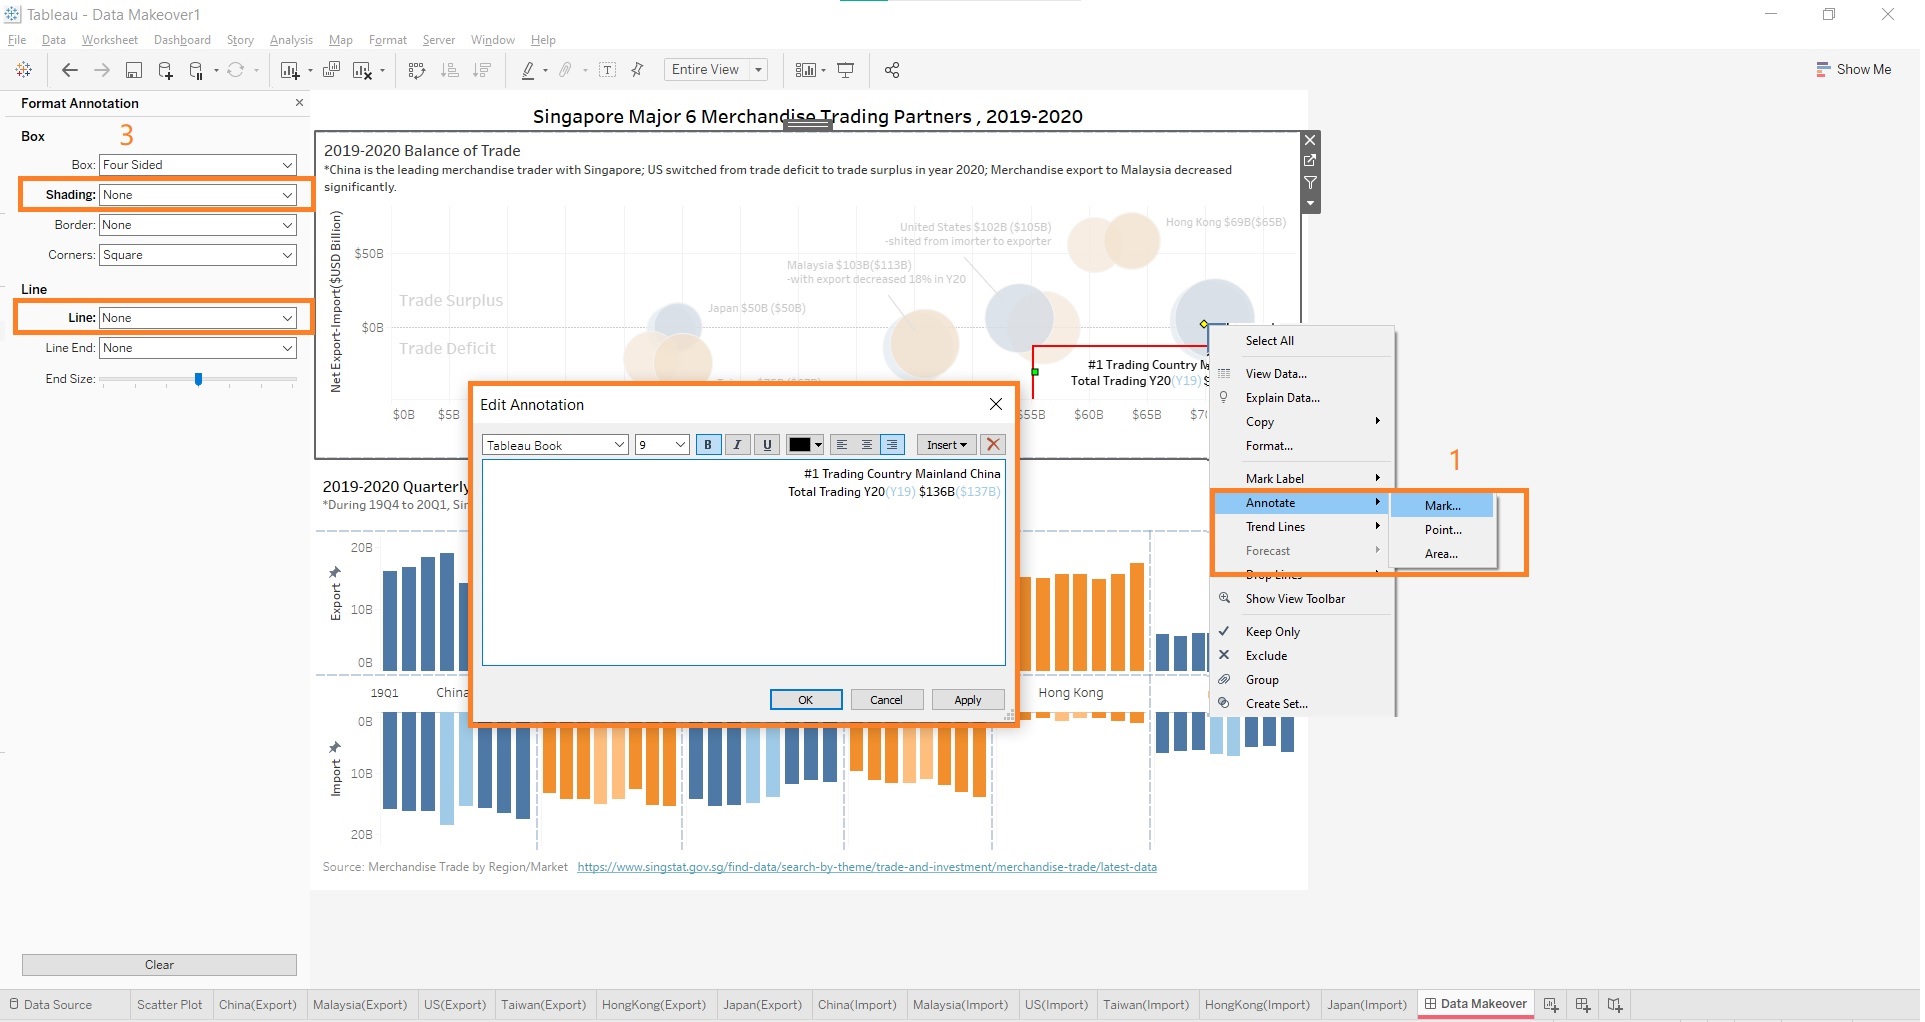Click the Show Me button
The width and height of the screenshot is (1925, 1022).
coord(1853,69)
